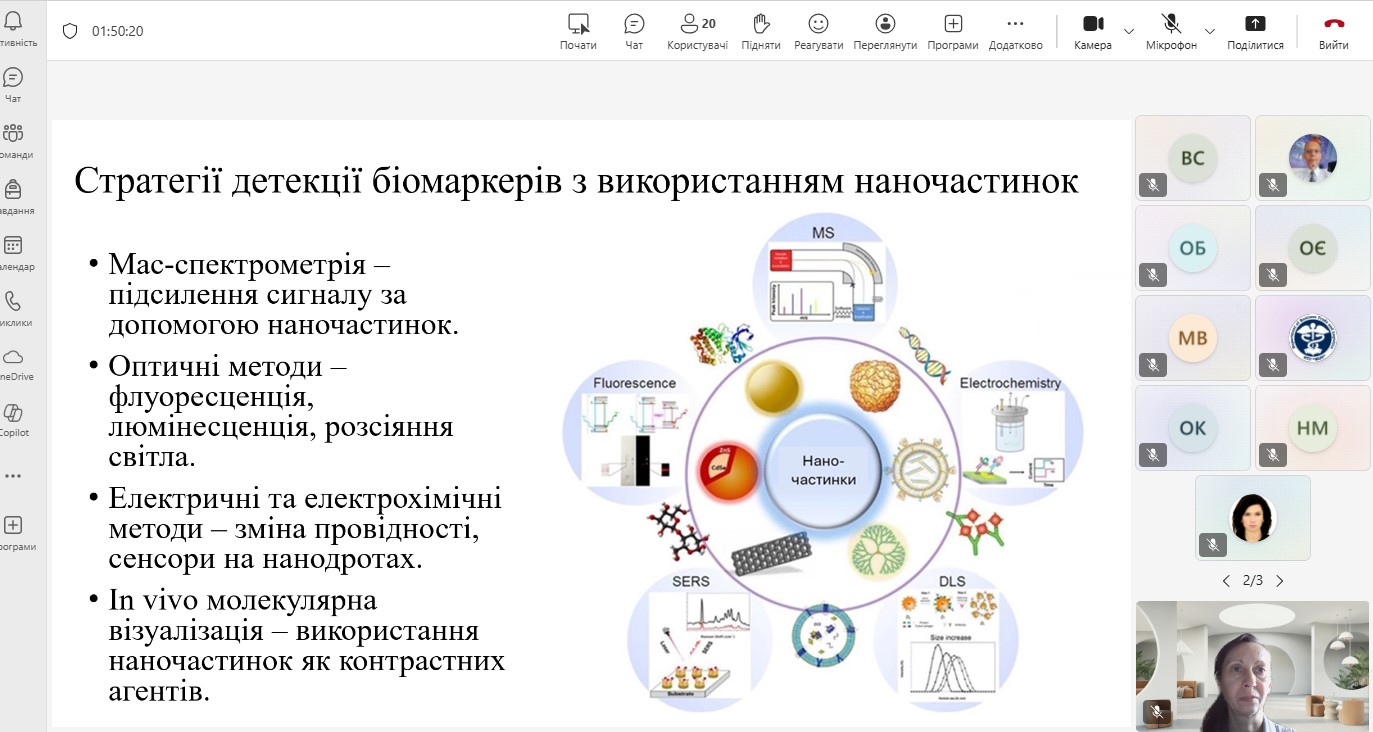The image size is (1373, 732).
Task: Select the МВ participant tile
Action: (1193, 338)
